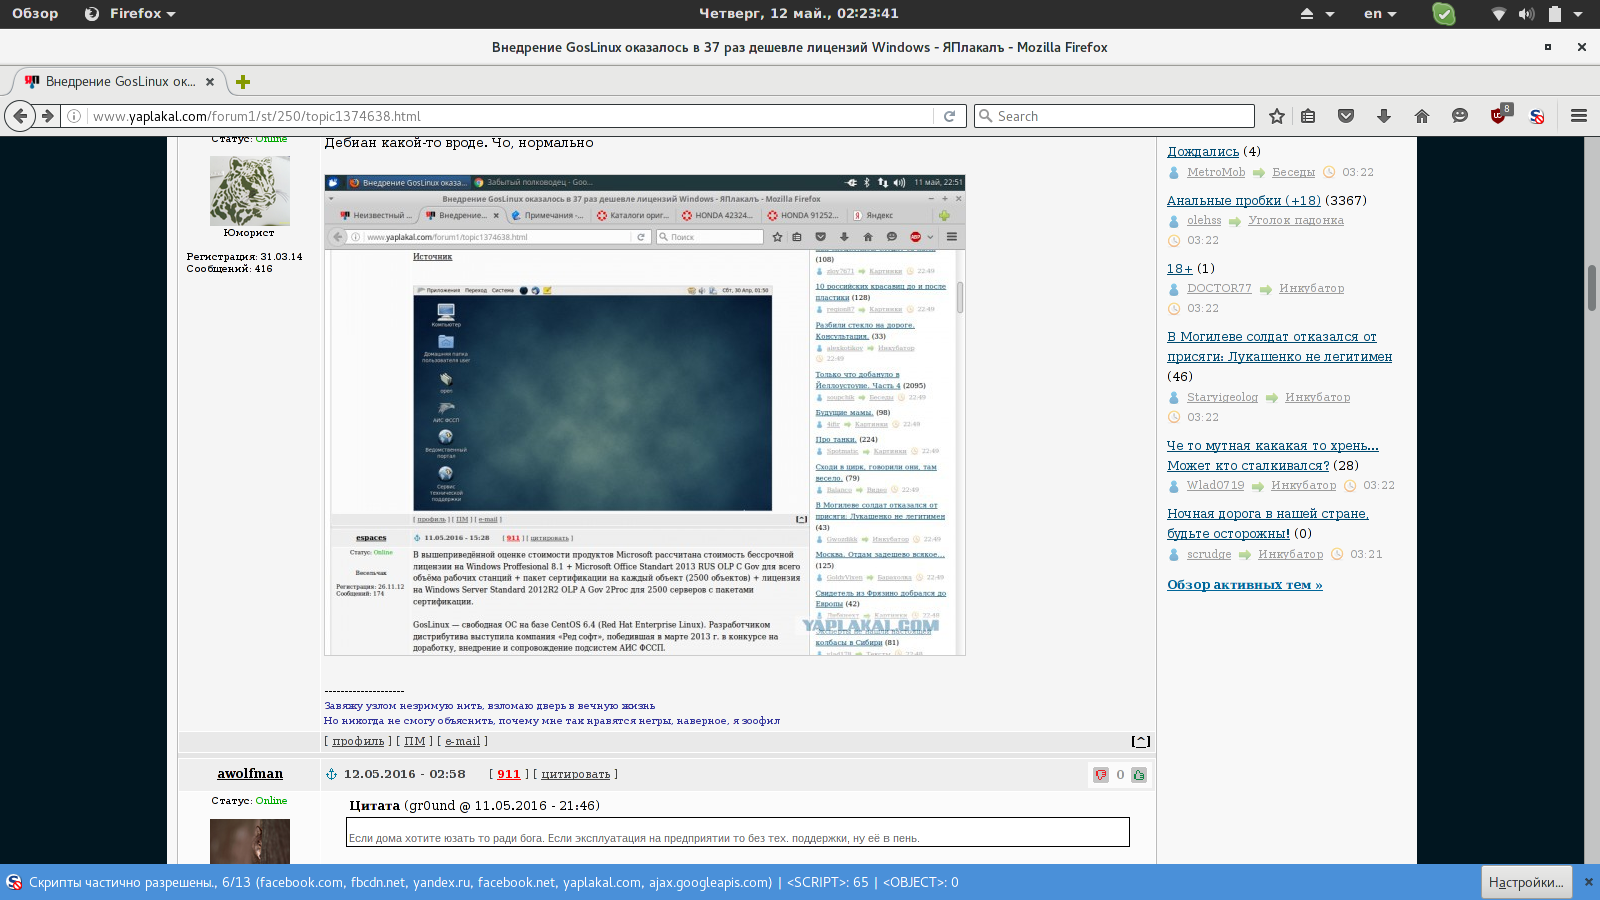Open the Wi-Fi network indicator

(1498, 14)
